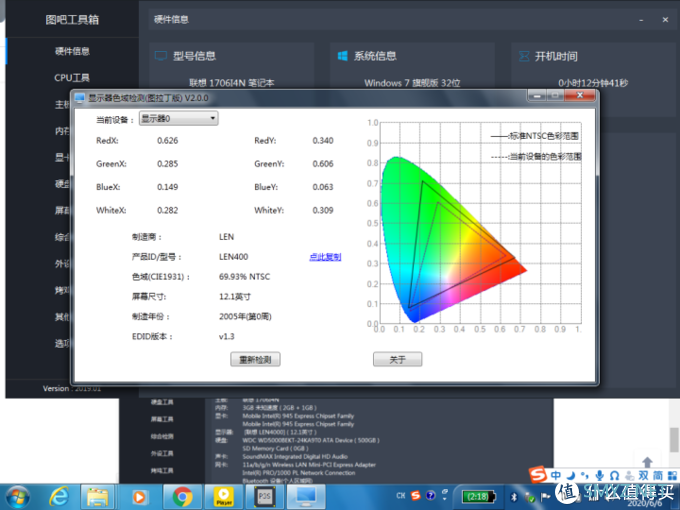Viewport: 680px width, 510px height.
Task: Open the Windows Start menu
Action: pos(18,495)
